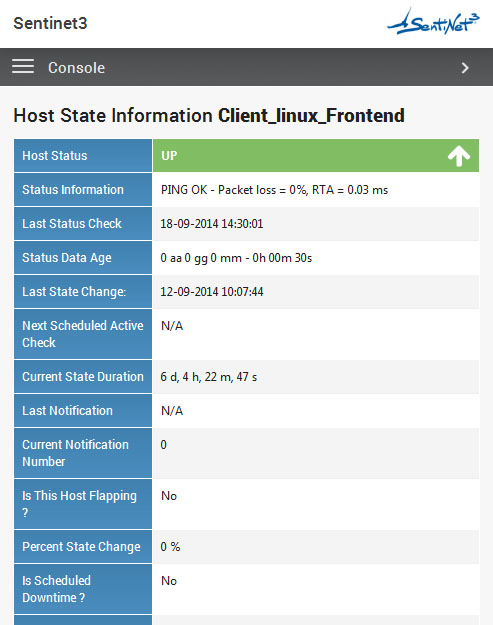Open the Console menu label

tap(77, 68)
